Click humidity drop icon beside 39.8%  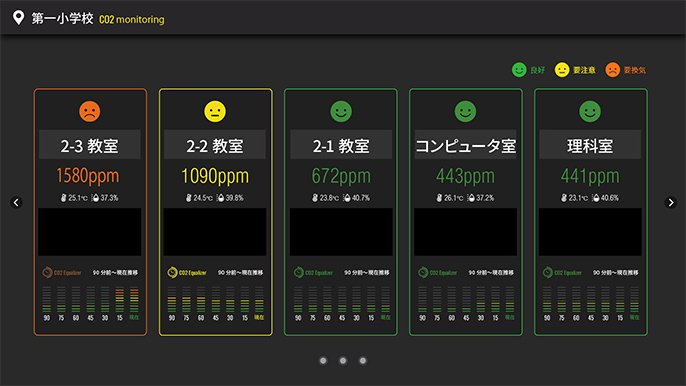click(x=221, y=198)
